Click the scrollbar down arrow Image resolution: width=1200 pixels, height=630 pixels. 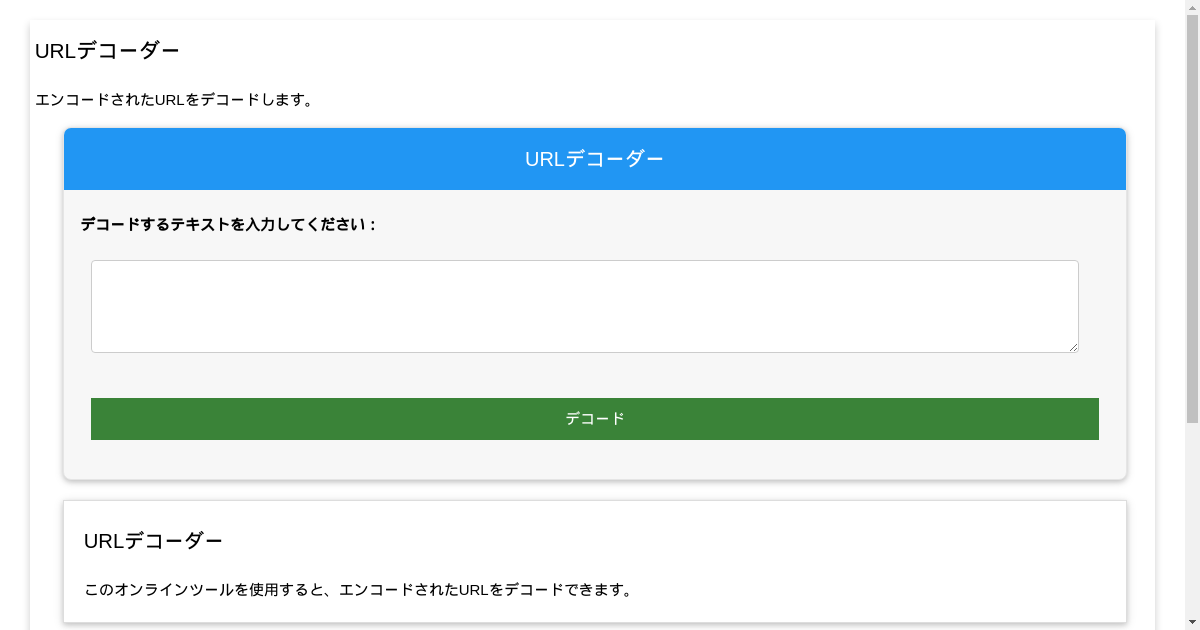click(1191, 622)
